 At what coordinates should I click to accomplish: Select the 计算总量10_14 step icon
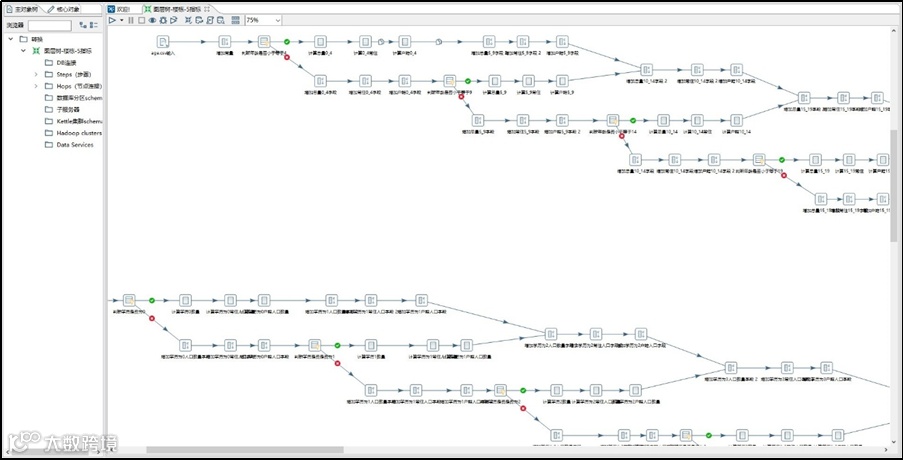pyautogui.click(x=663, y=120)
